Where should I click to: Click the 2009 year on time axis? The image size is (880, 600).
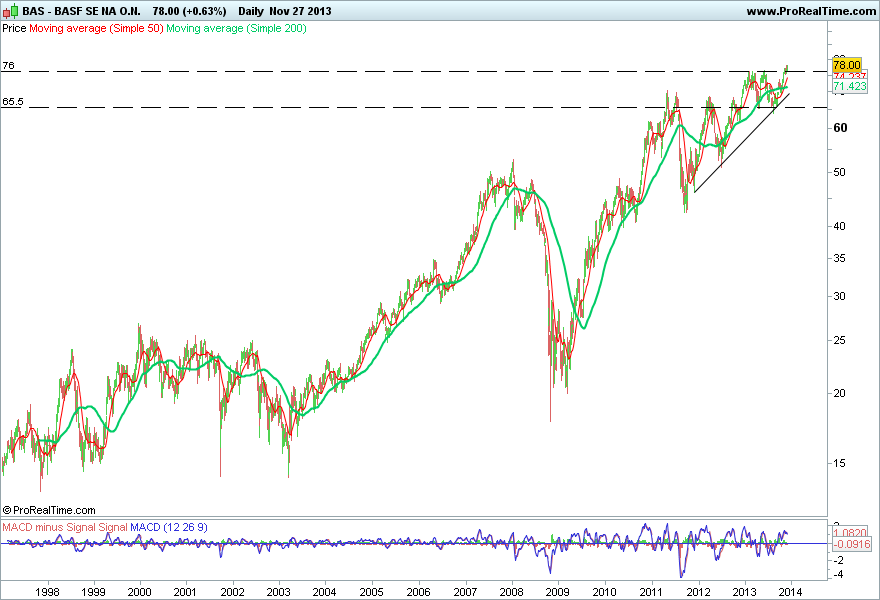pos(558,592)
